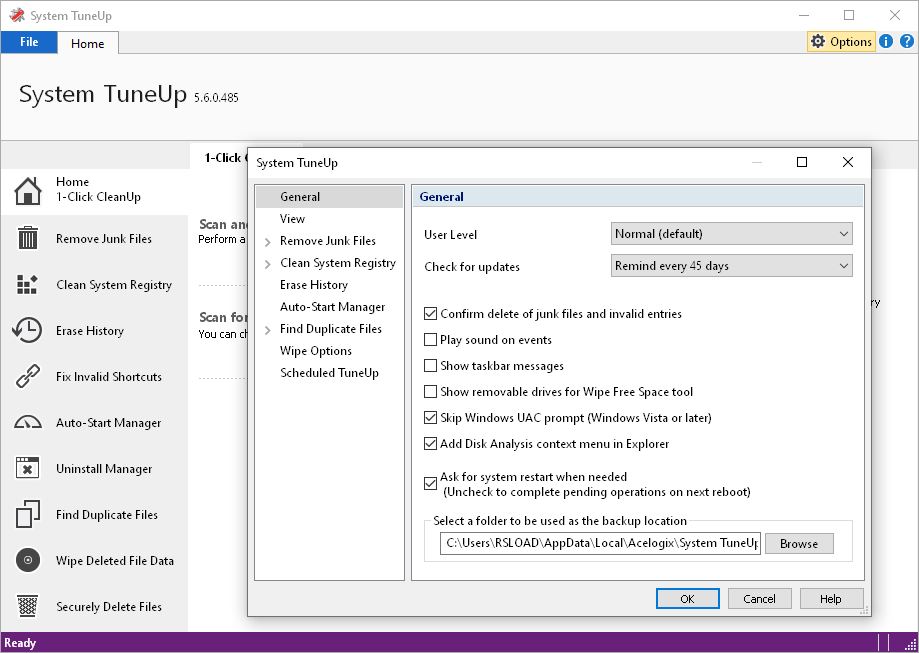This screenshot has height=653, width=919.
Task: Click the Auto-Start Manager gauge icon
Action: (x=28, y=423)
